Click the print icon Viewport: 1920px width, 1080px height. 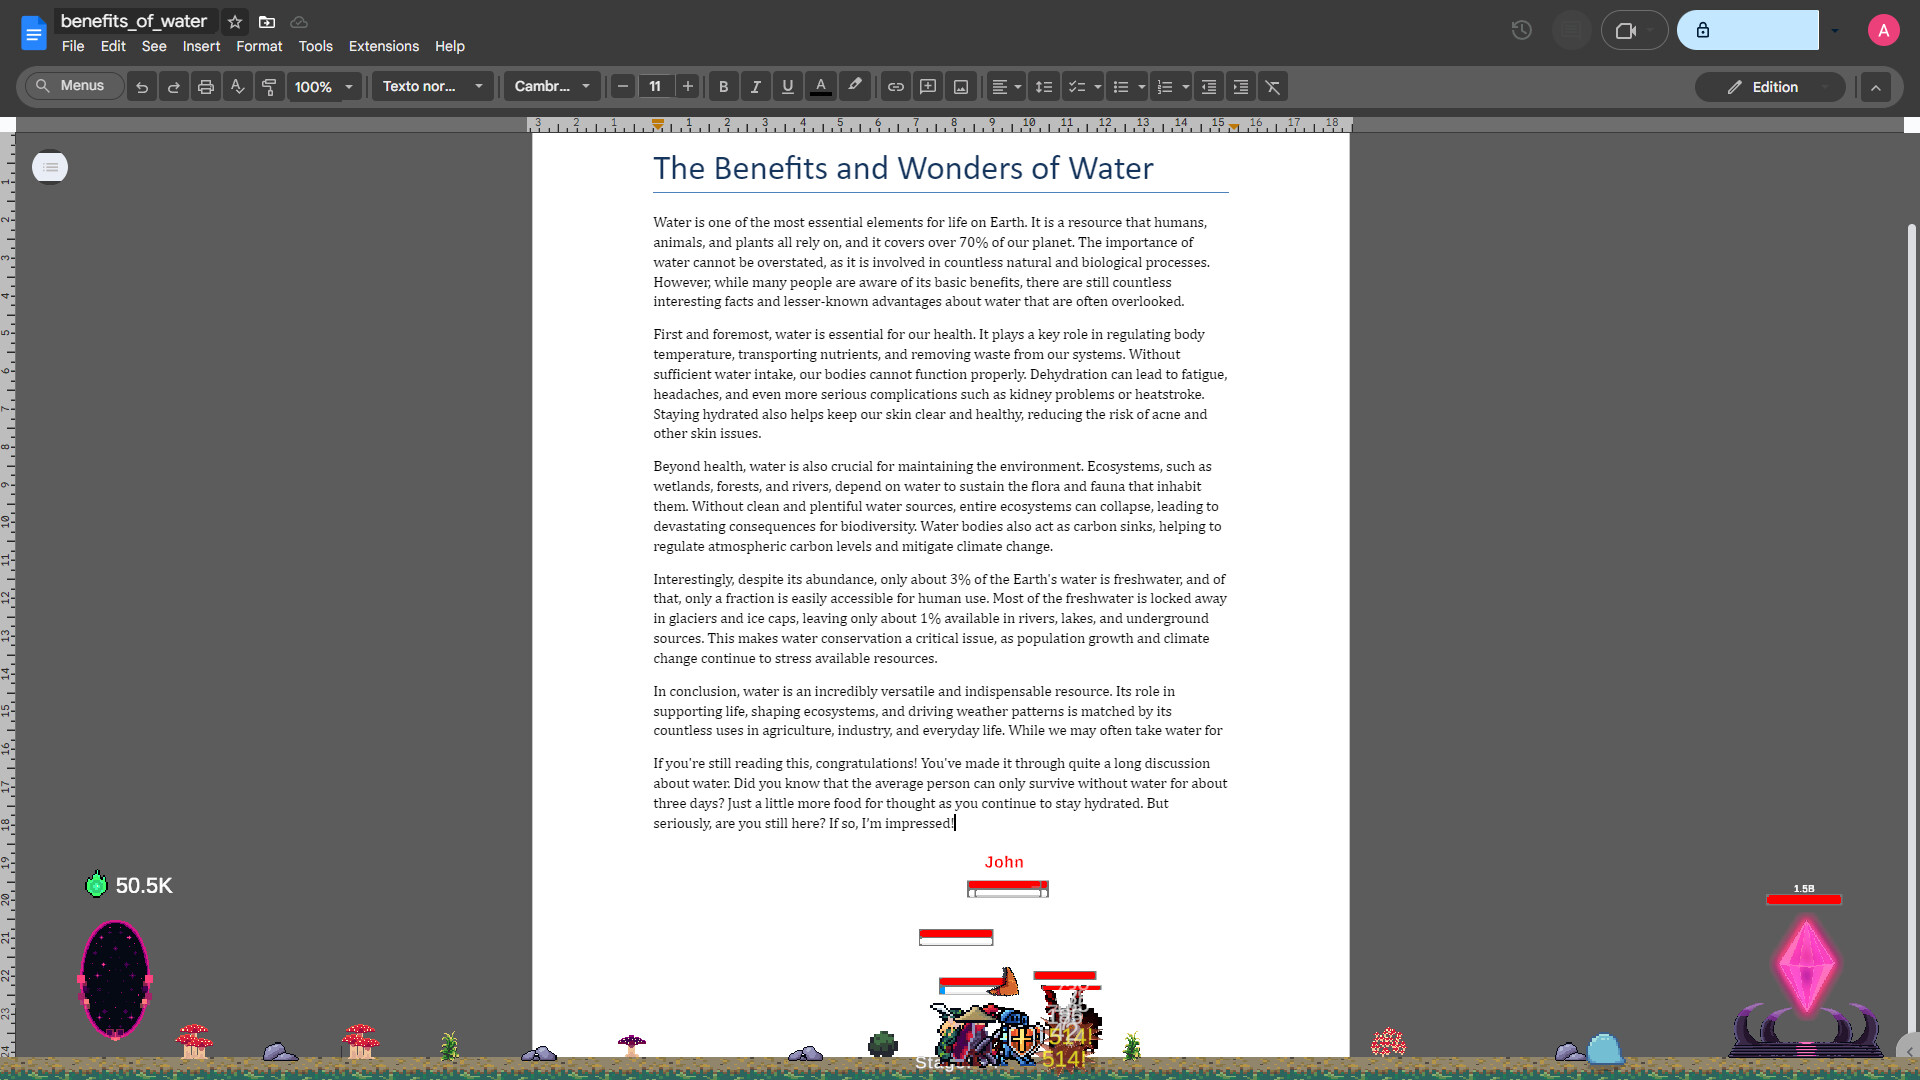click(206, 87)
